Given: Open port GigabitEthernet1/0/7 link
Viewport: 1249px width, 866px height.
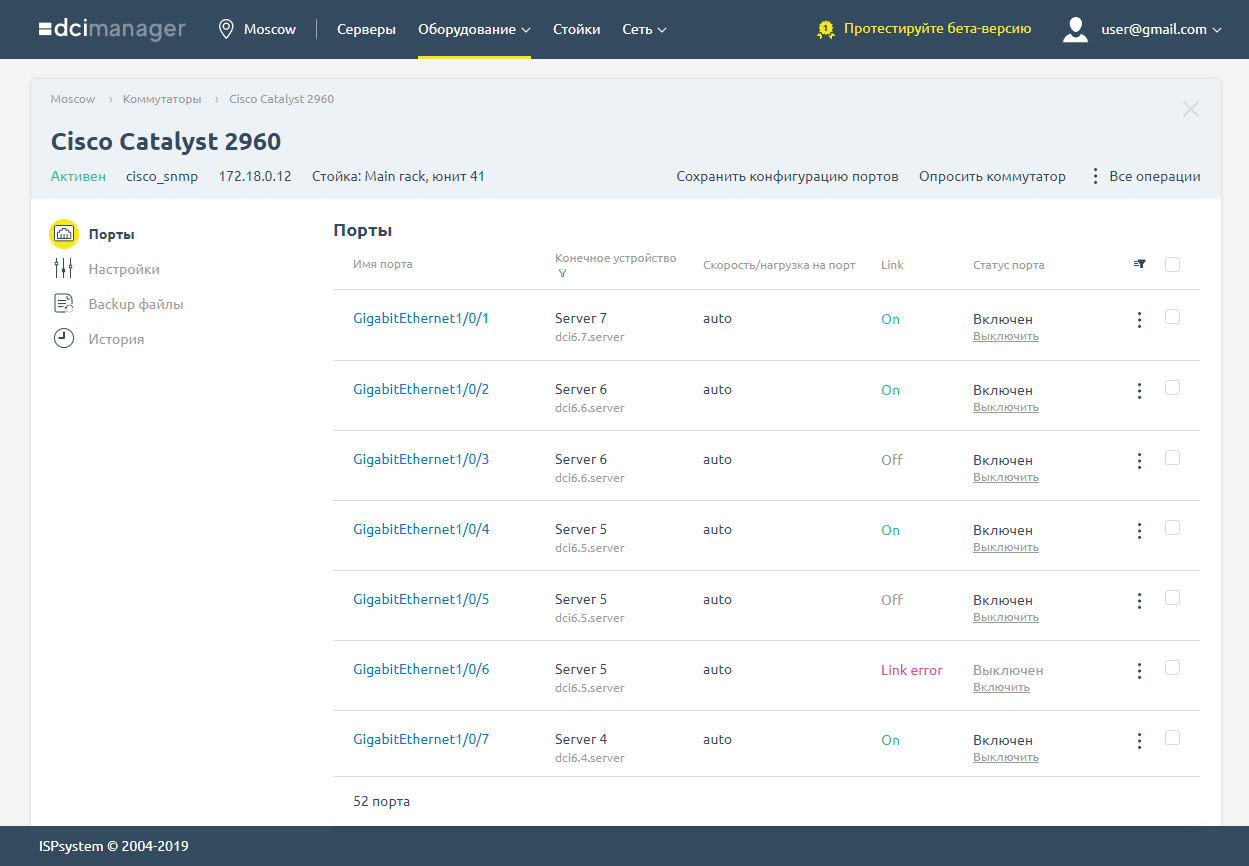Looking at the screenshot, I should pyautogui.click(x=421, y=739).
